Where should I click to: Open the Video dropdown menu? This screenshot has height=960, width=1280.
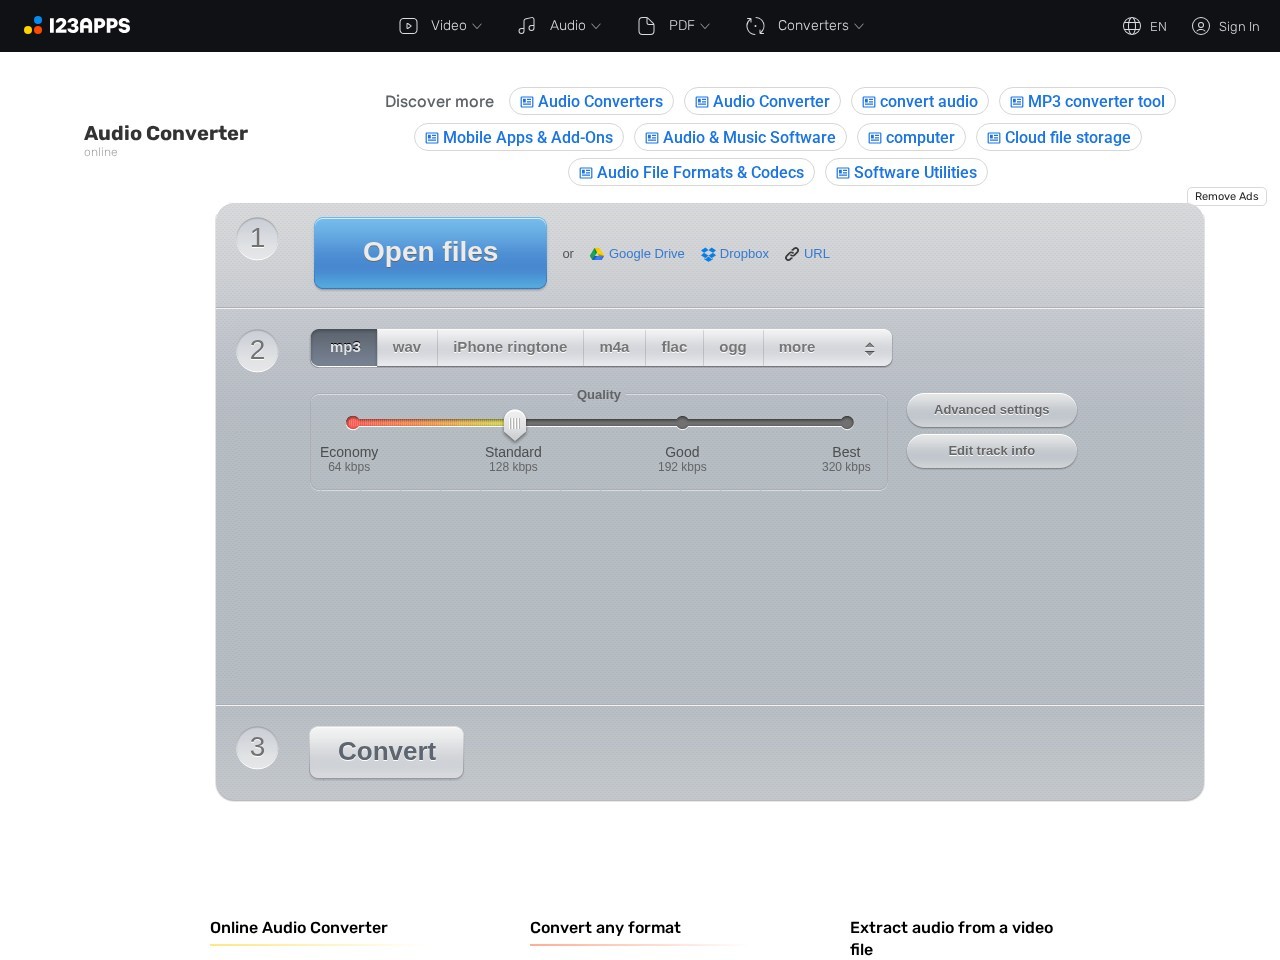click(x=441, y=26)
